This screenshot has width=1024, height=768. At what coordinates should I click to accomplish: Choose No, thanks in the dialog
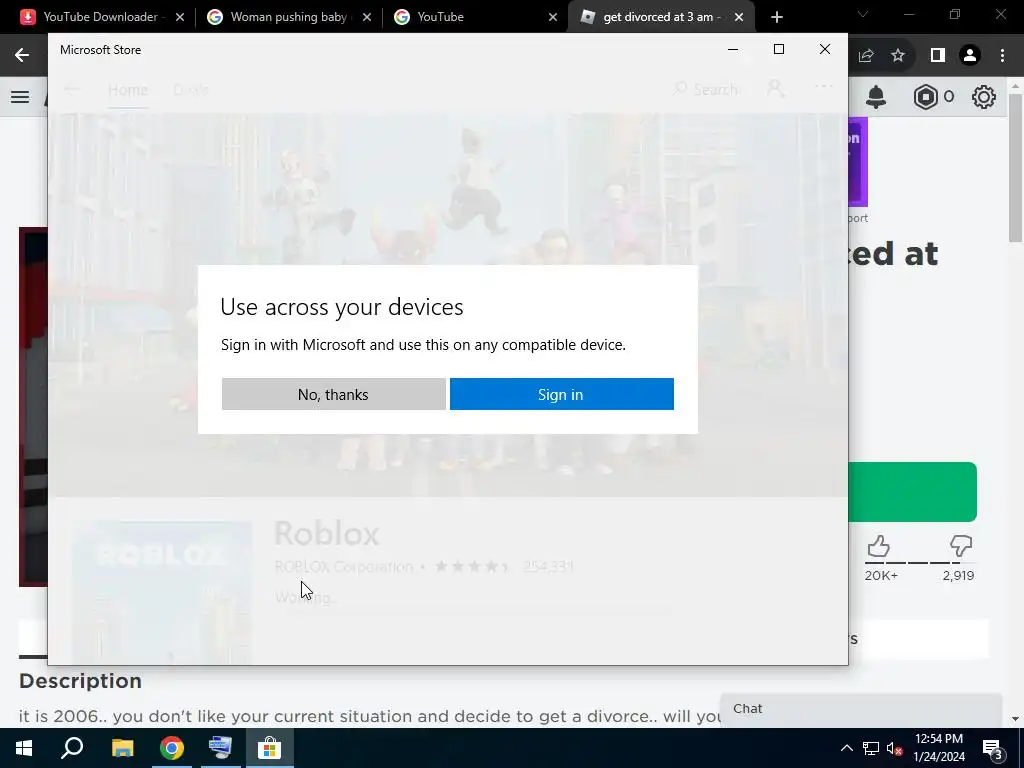(334, 394)
